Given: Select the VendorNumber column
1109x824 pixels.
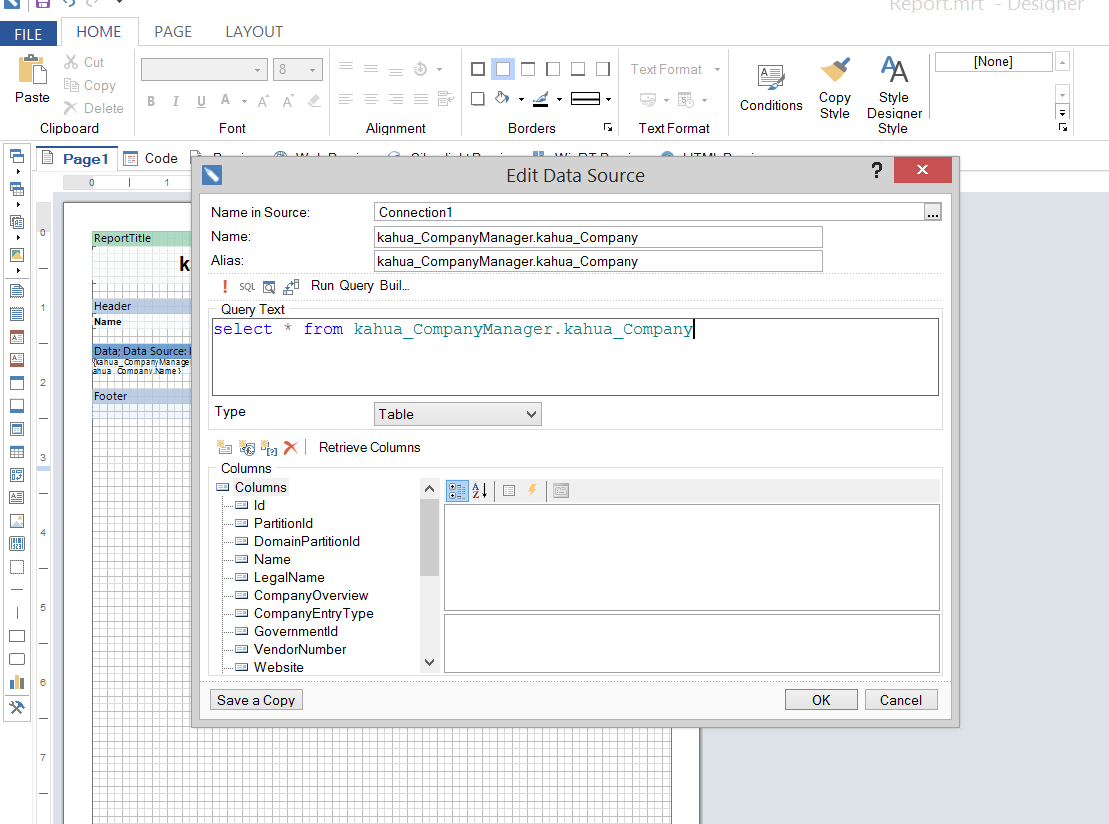Looking at the screenshot, I should 300,649.
